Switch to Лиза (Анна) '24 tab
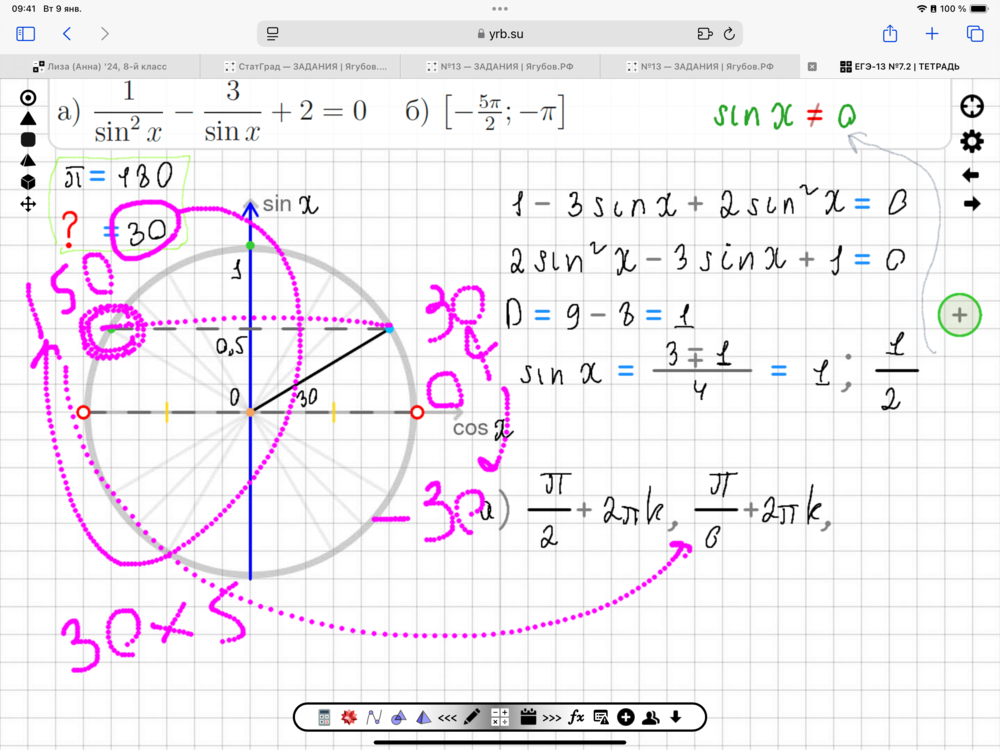This screenshot has height=750, width=1000. coord(100,67)
